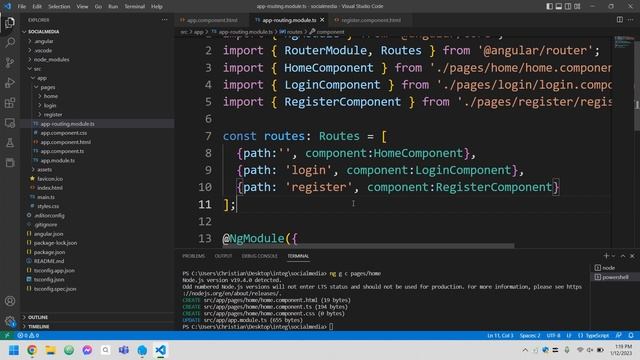
Task: Open Windows Start button
Action: coord(13,350)
